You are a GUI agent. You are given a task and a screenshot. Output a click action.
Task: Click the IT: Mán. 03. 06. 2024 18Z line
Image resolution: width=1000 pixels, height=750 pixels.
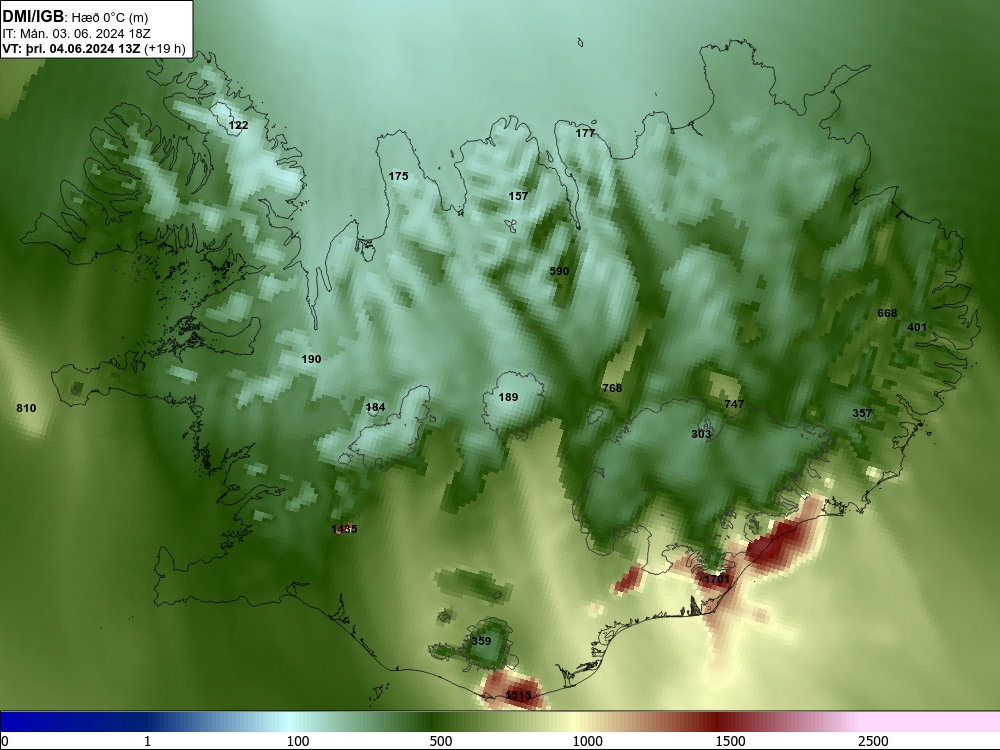pyautogui.click(x=77, y=34)
